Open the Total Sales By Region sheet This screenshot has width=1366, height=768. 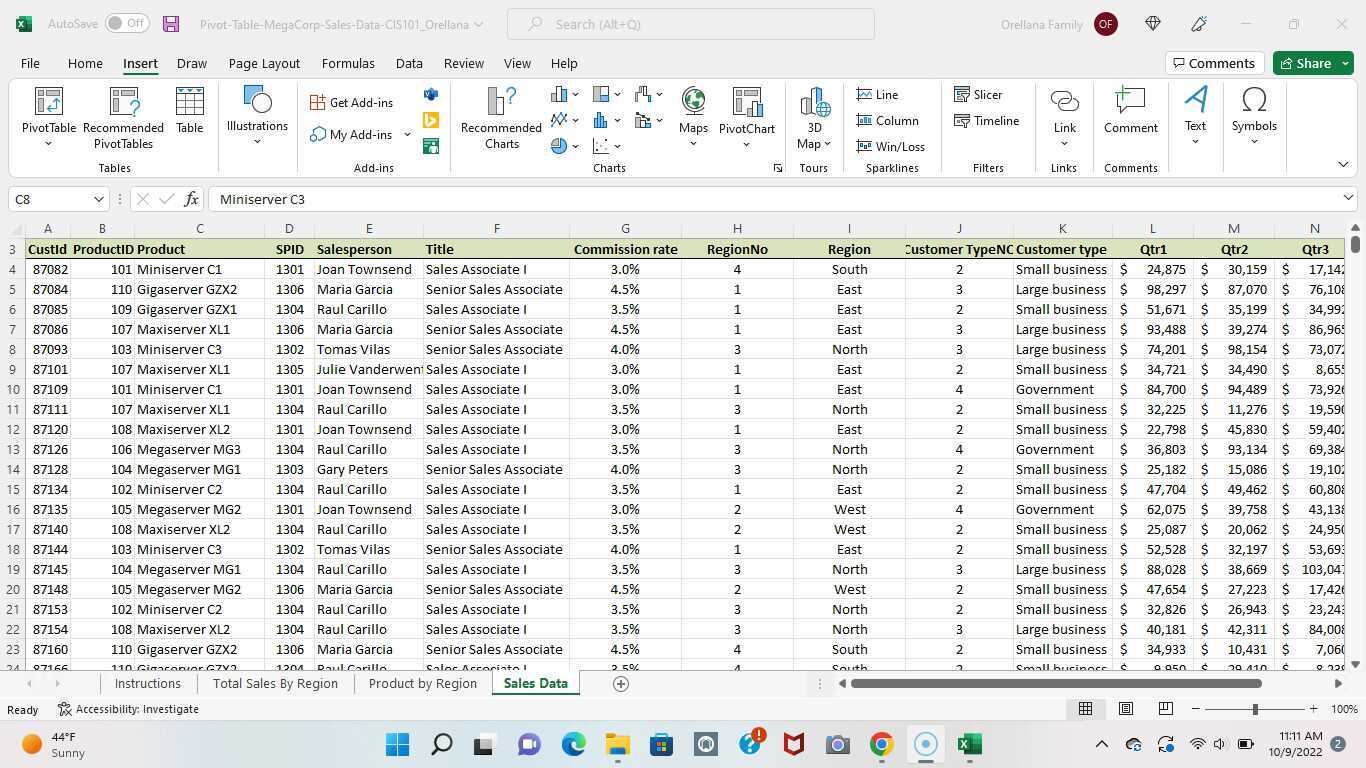275,683
